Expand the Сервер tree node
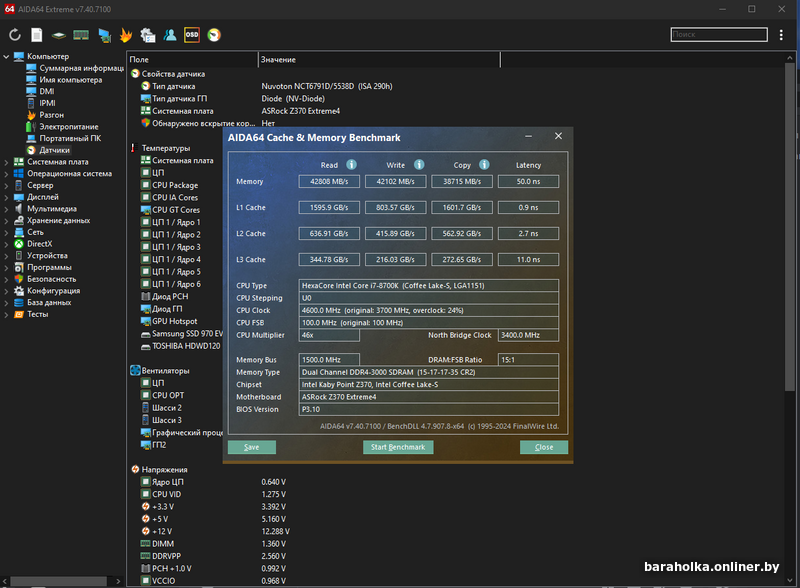The width and height of the screenshot is (800, 588). point(6,185)
